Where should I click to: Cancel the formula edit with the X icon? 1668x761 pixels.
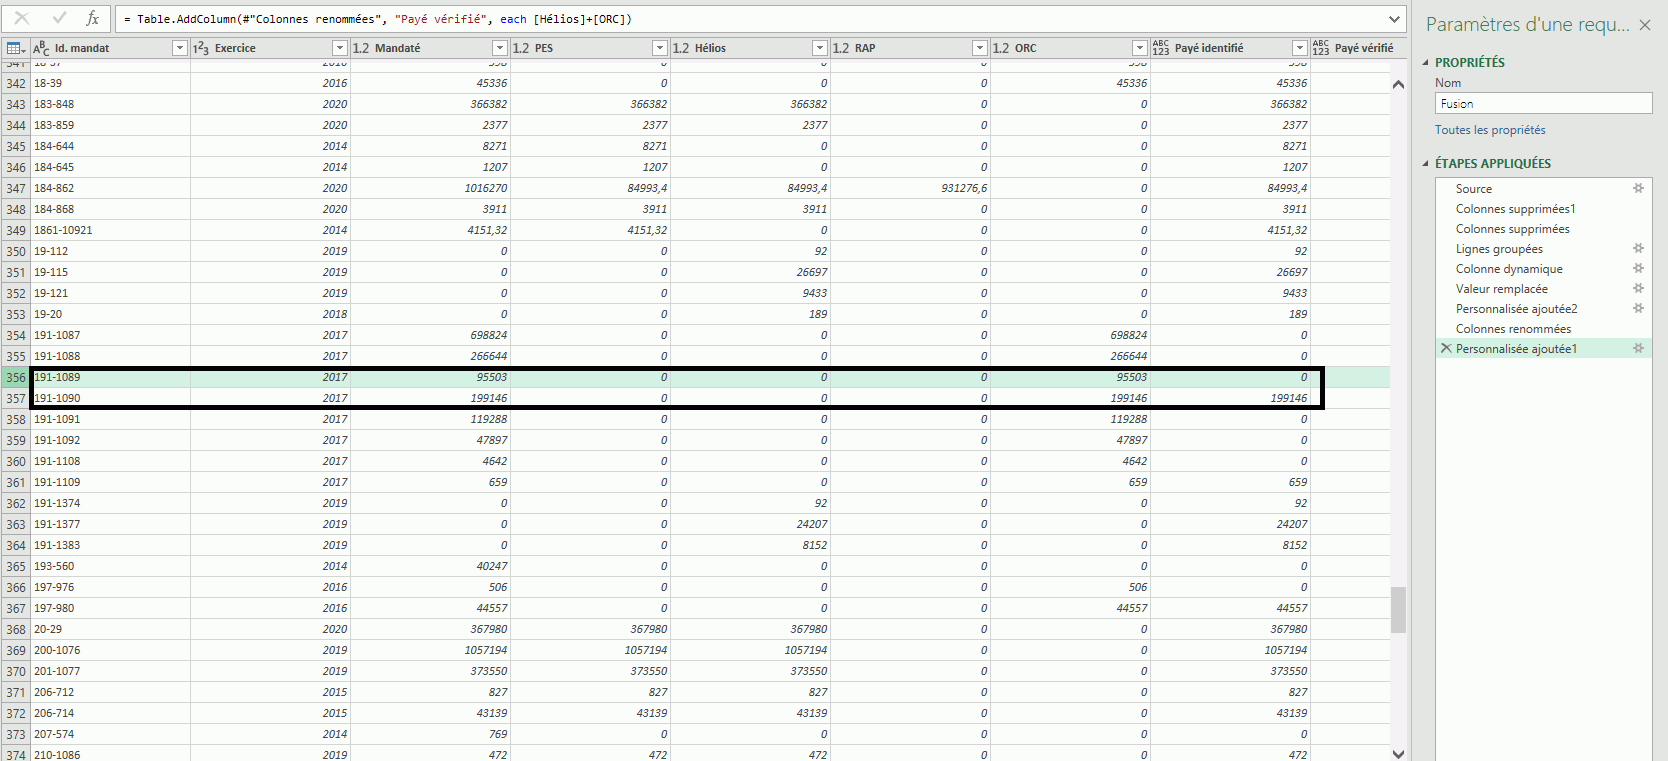pyautogui.click(x=22, y=18)
